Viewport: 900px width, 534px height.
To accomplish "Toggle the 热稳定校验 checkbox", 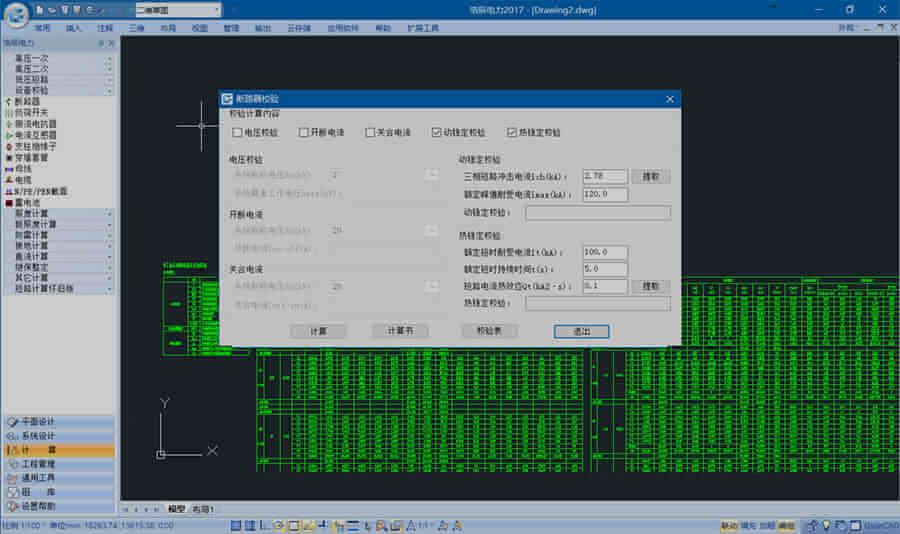I will pyautogui.click(x=512, y=132).
